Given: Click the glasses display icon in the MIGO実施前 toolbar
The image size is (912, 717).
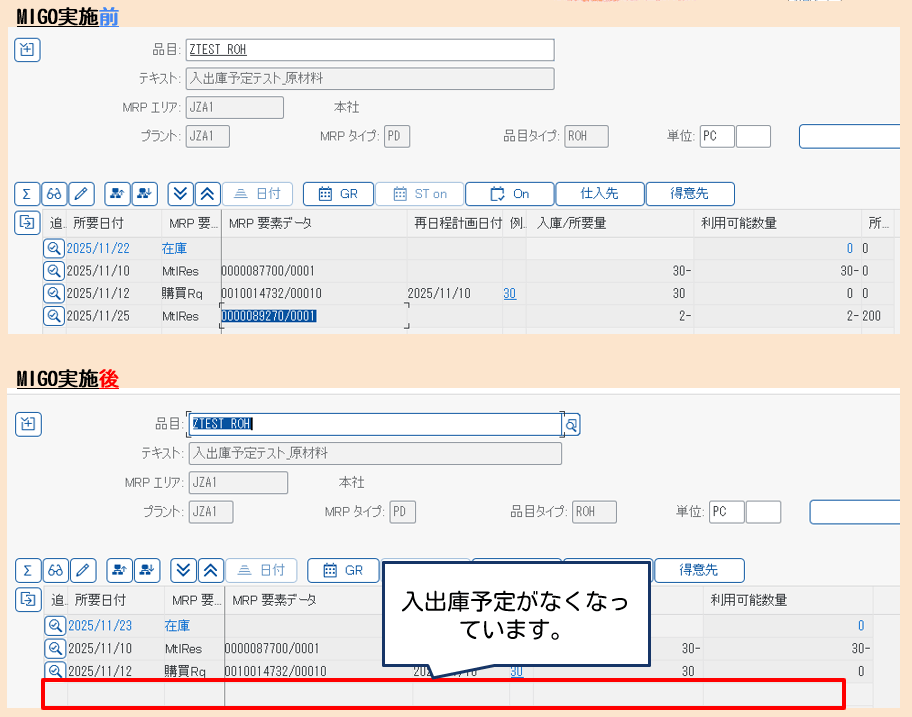Looking at the screenshot, I should tap(54, 194).
